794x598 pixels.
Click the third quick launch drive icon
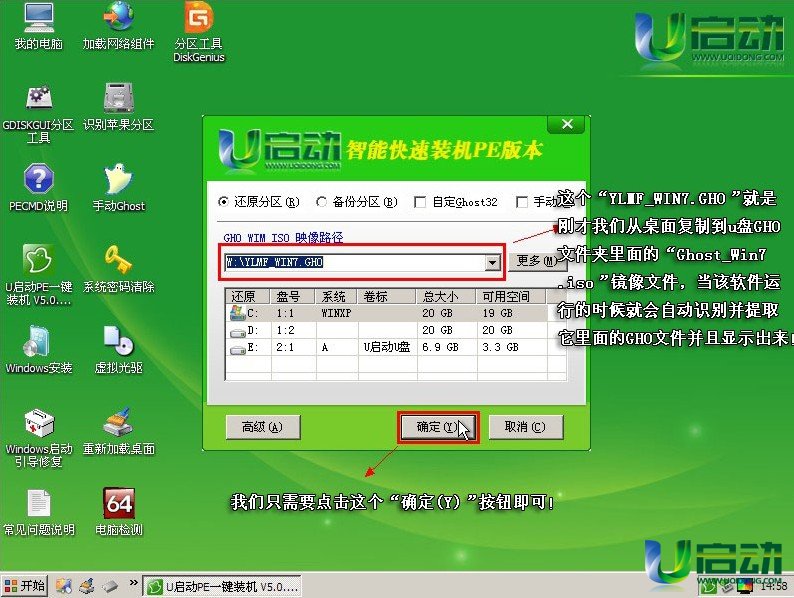(x=110, y=586)
